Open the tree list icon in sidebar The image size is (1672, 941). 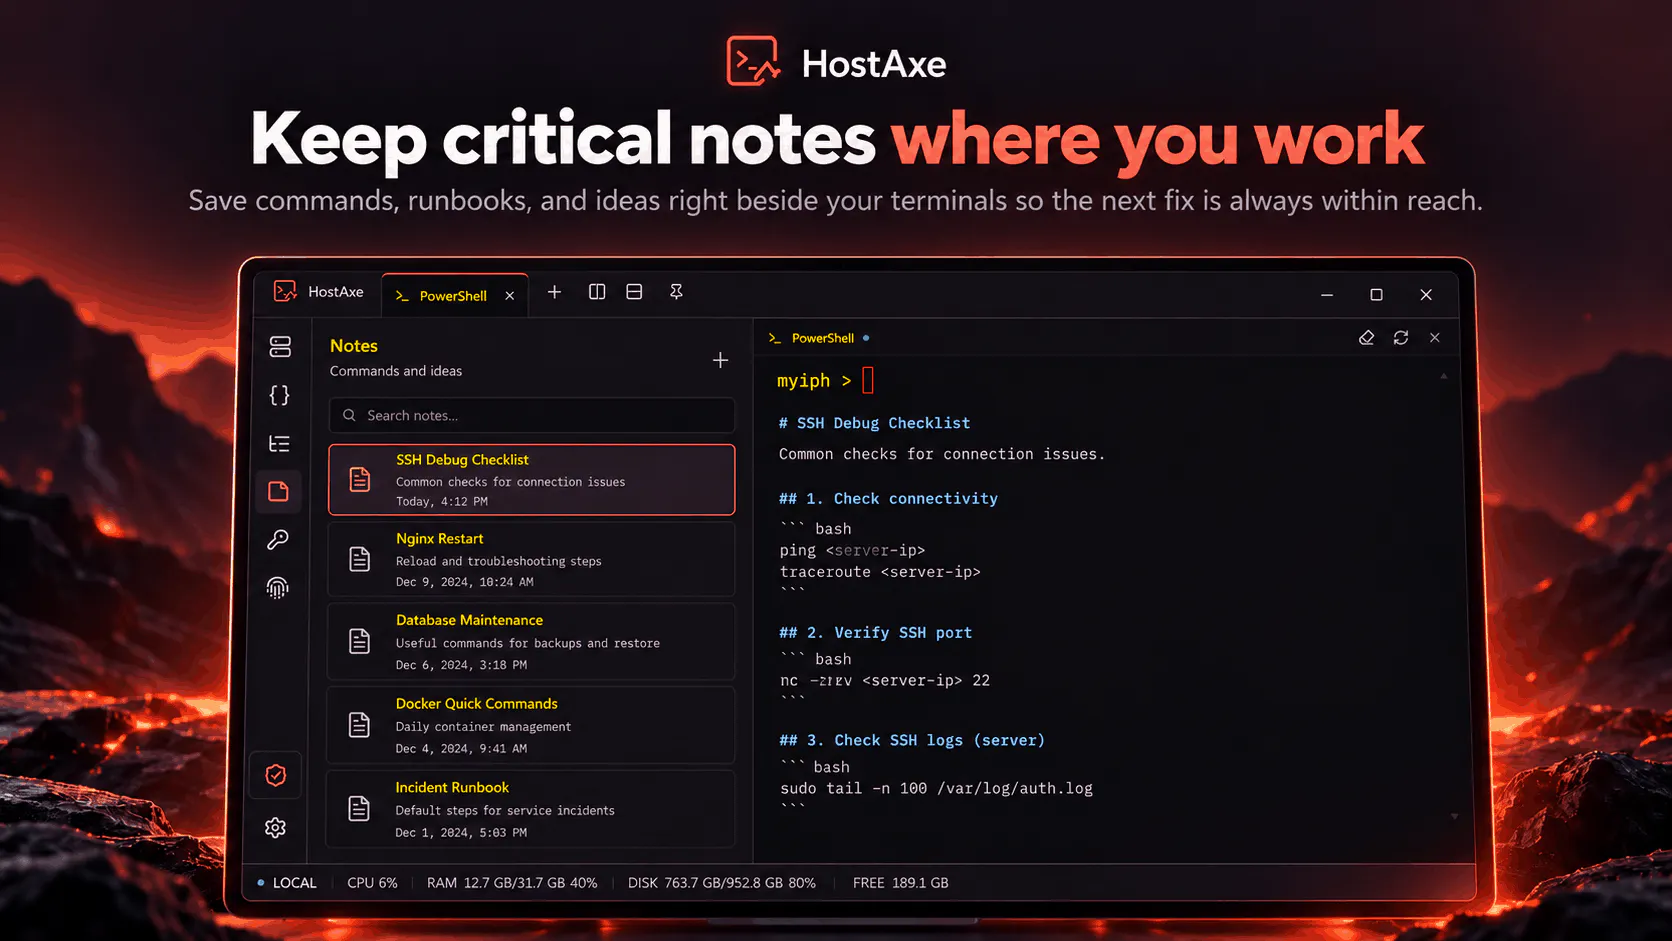click(280, 443)
